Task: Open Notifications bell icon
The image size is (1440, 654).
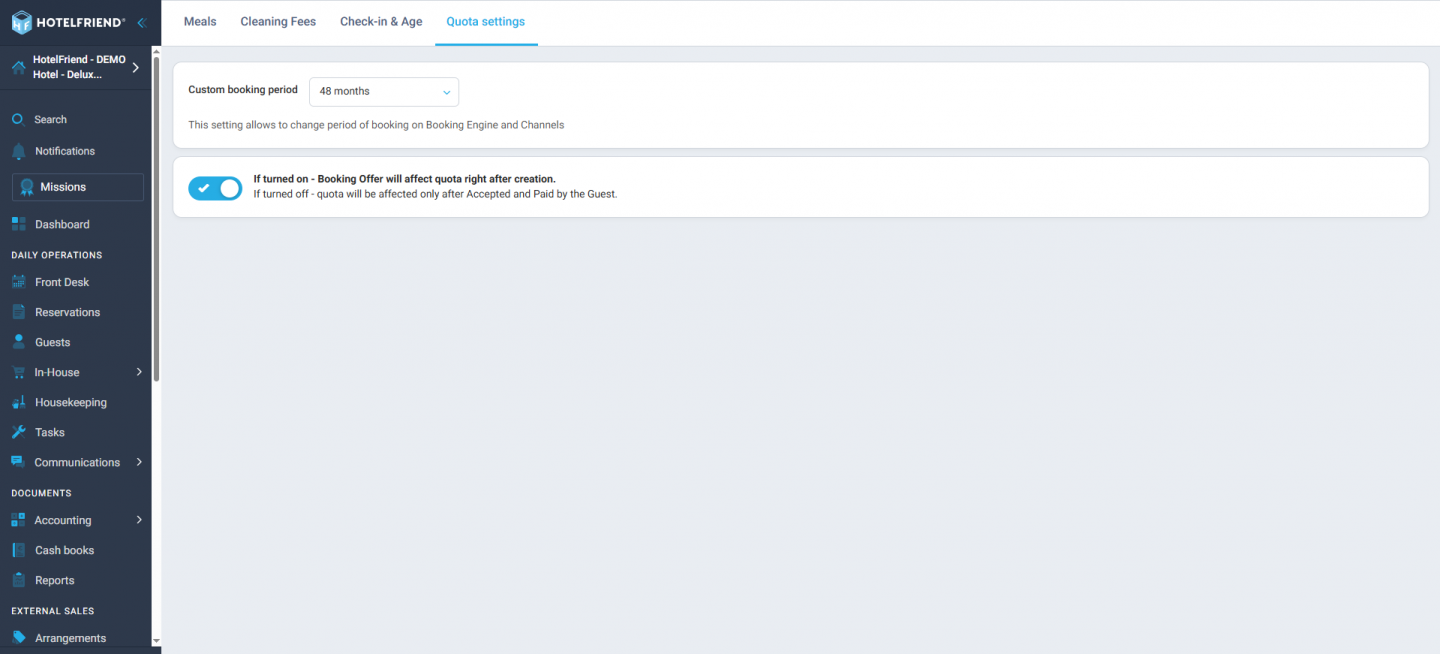Action: point(18,151)
